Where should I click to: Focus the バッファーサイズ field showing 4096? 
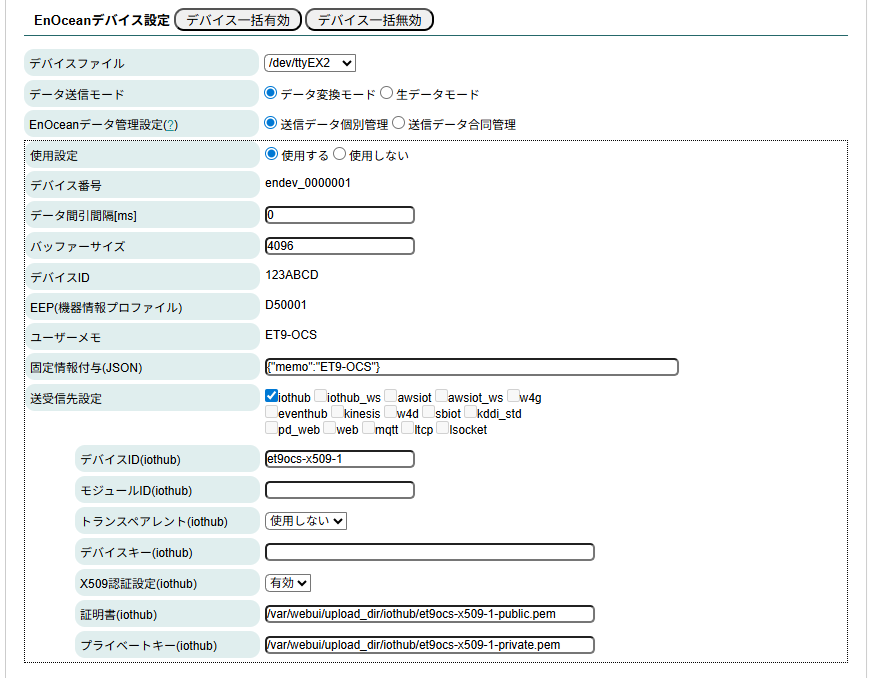click(x=340, y=246)
